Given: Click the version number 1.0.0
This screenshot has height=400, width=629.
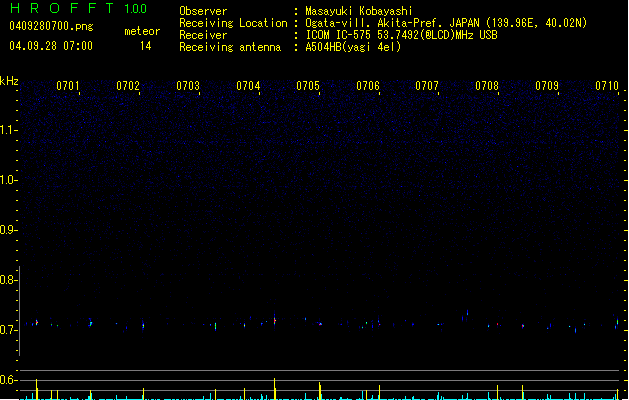Looking at the screenshot, I should tap(136, 9).
